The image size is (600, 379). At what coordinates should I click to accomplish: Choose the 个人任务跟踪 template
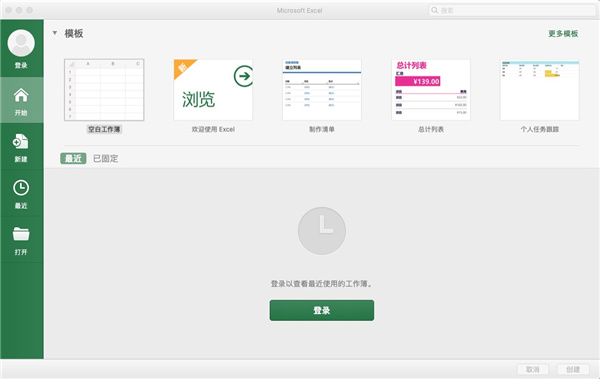540,90
